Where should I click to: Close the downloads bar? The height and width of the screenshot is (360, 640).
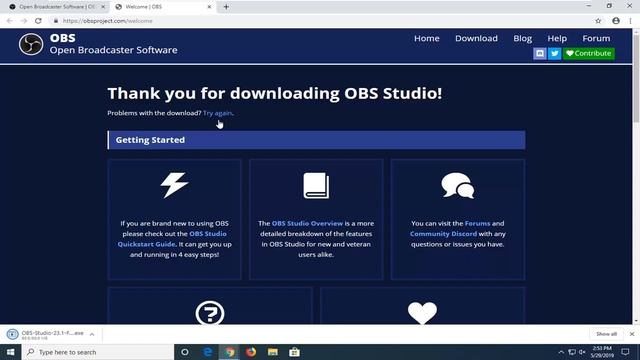click(632, 334)
